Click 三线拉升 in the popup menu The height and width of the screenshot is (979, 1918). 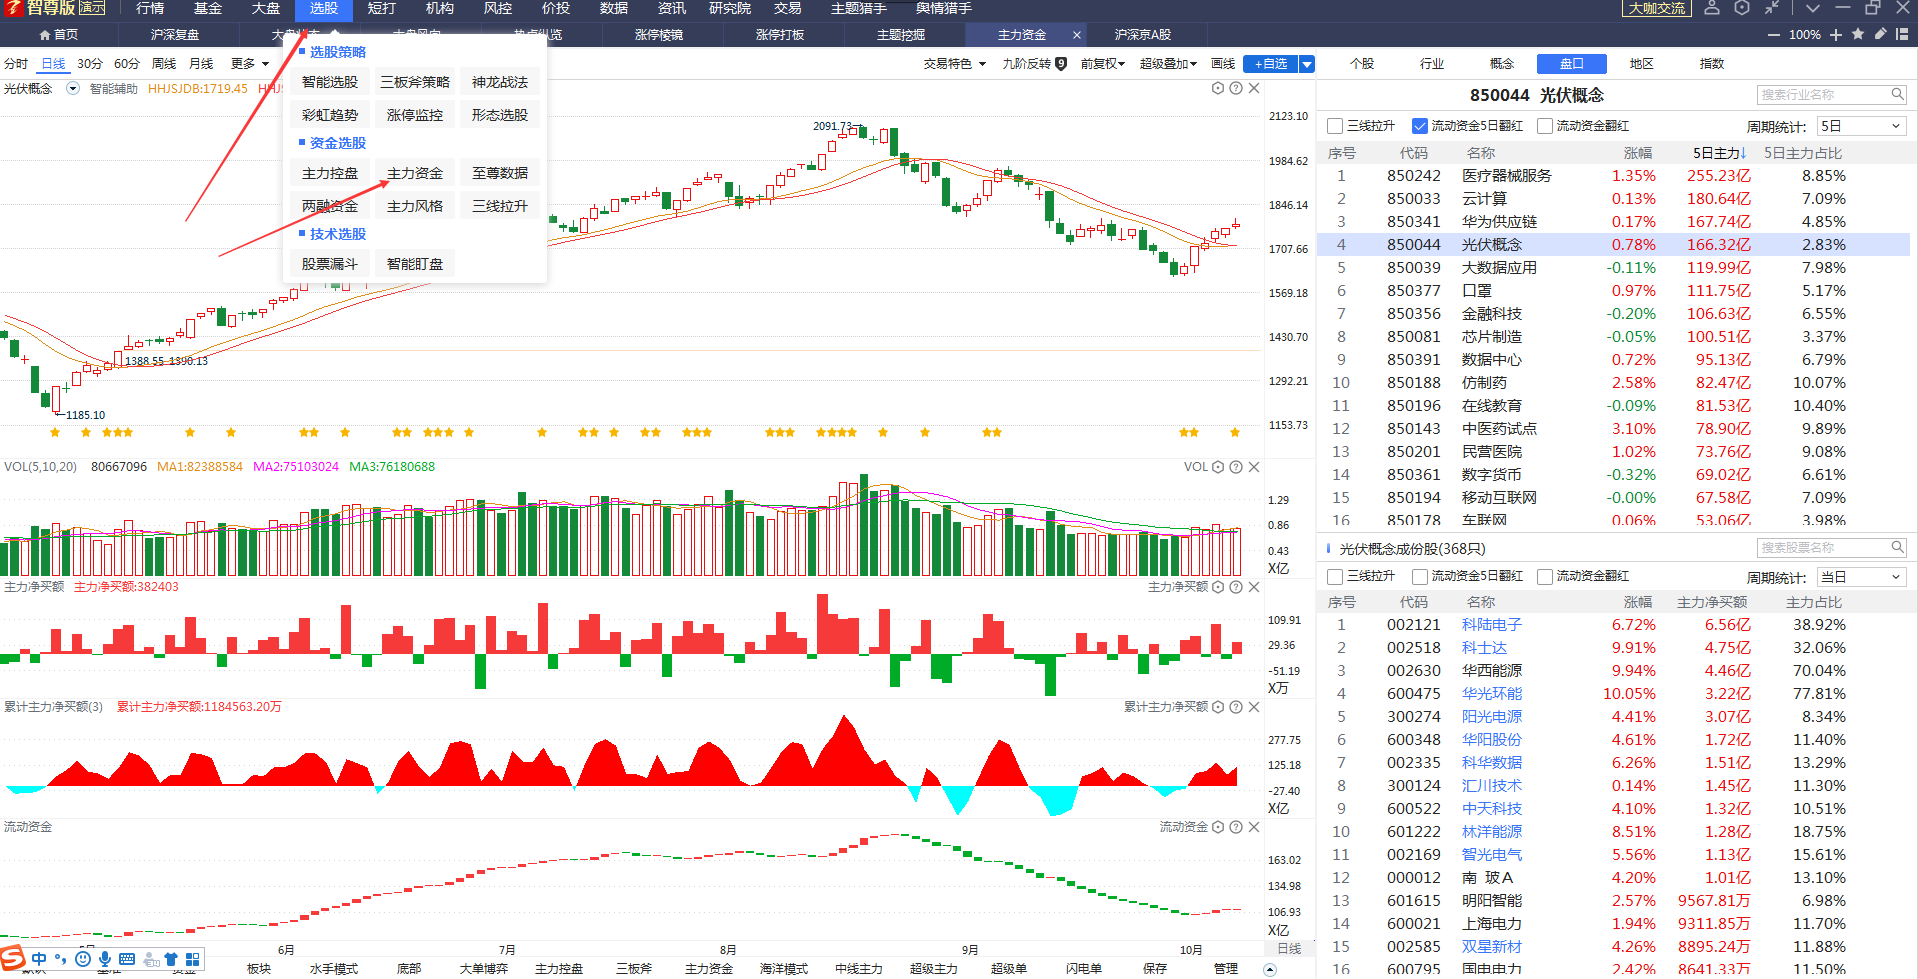coord(500,206)
